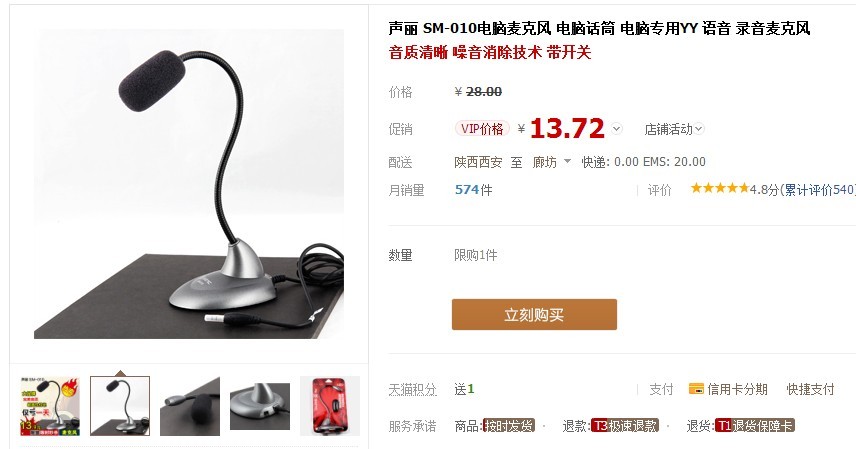This screenshot has height=449, width=856.
Task: Select the fourth thumbnail showing microphone base
Action: tap(260, 406)
